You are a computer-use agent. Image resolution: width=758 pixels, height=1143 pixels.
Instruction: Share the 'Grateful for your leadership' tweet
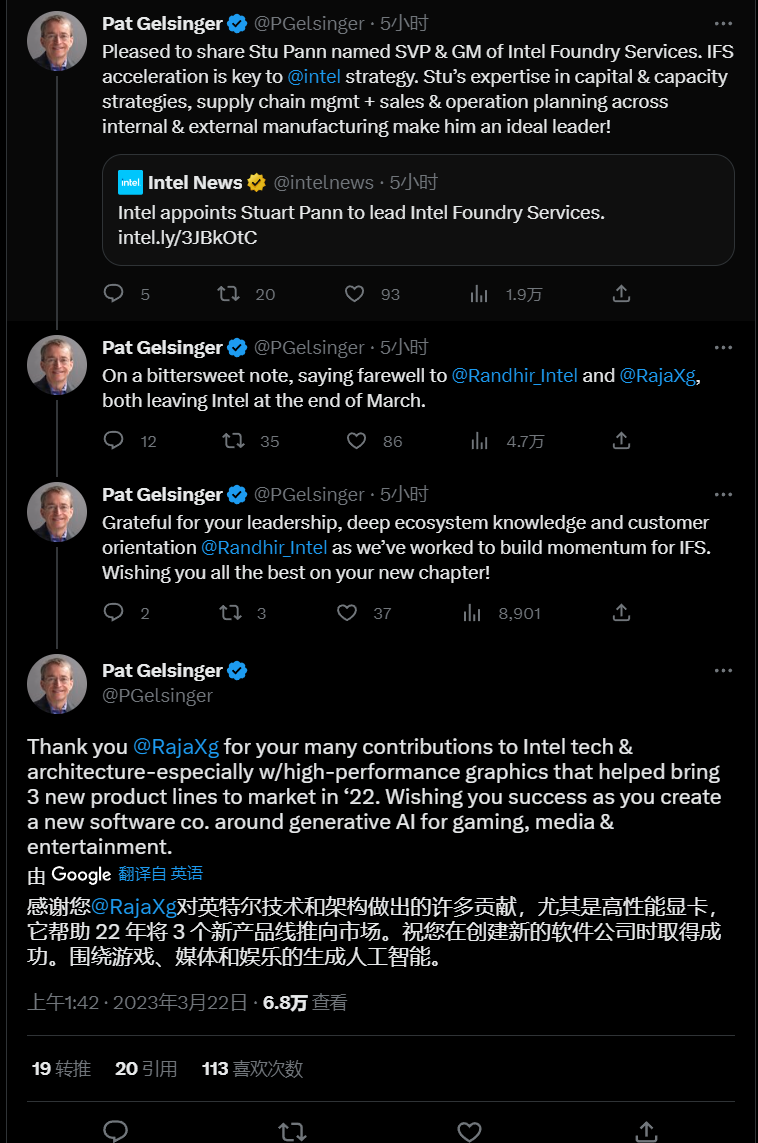[x=621, y=613]
